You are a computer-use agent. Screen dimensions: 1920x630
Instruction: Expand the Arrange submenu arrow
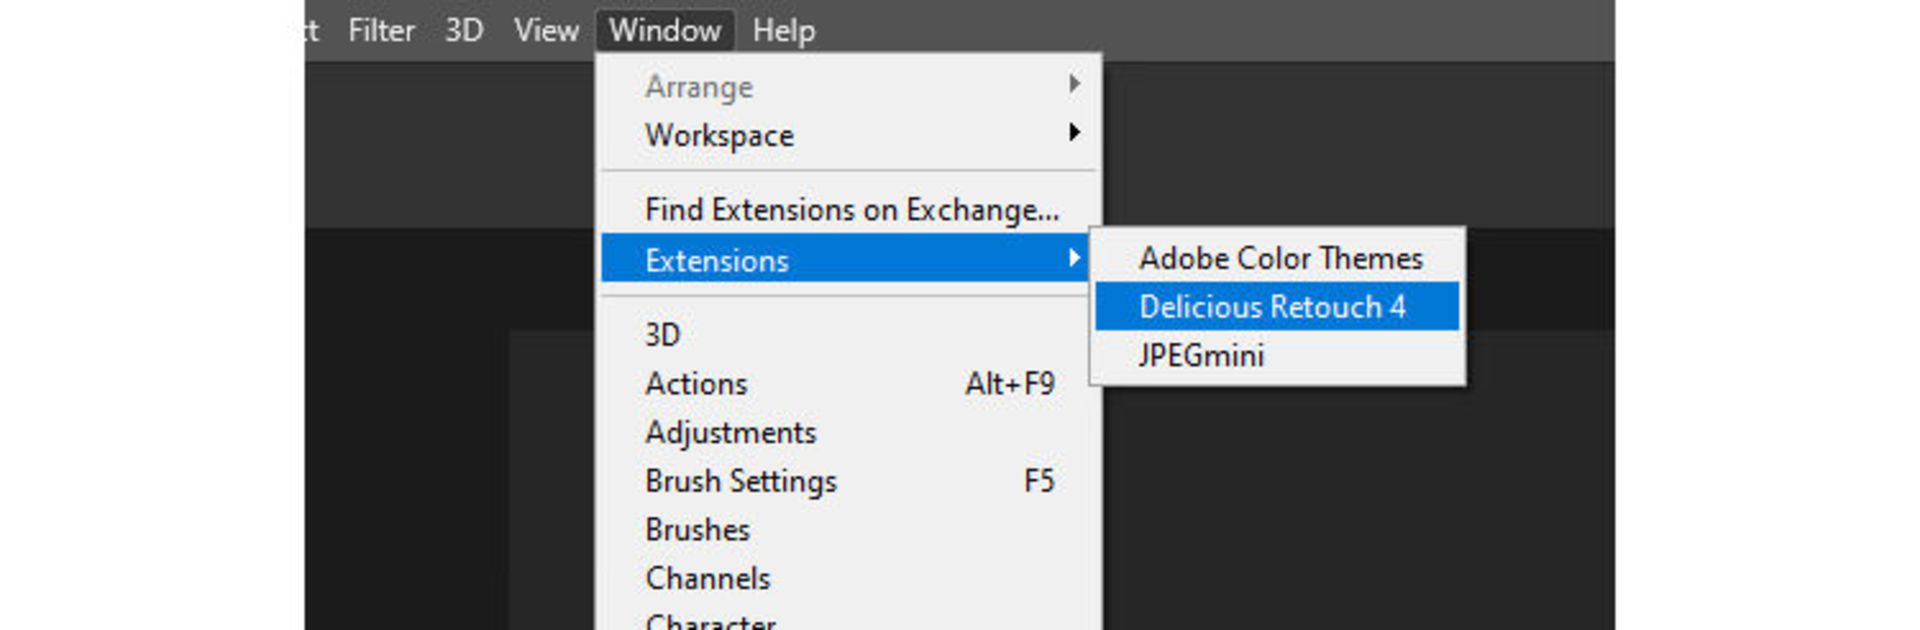click(x=1074, y=84)
